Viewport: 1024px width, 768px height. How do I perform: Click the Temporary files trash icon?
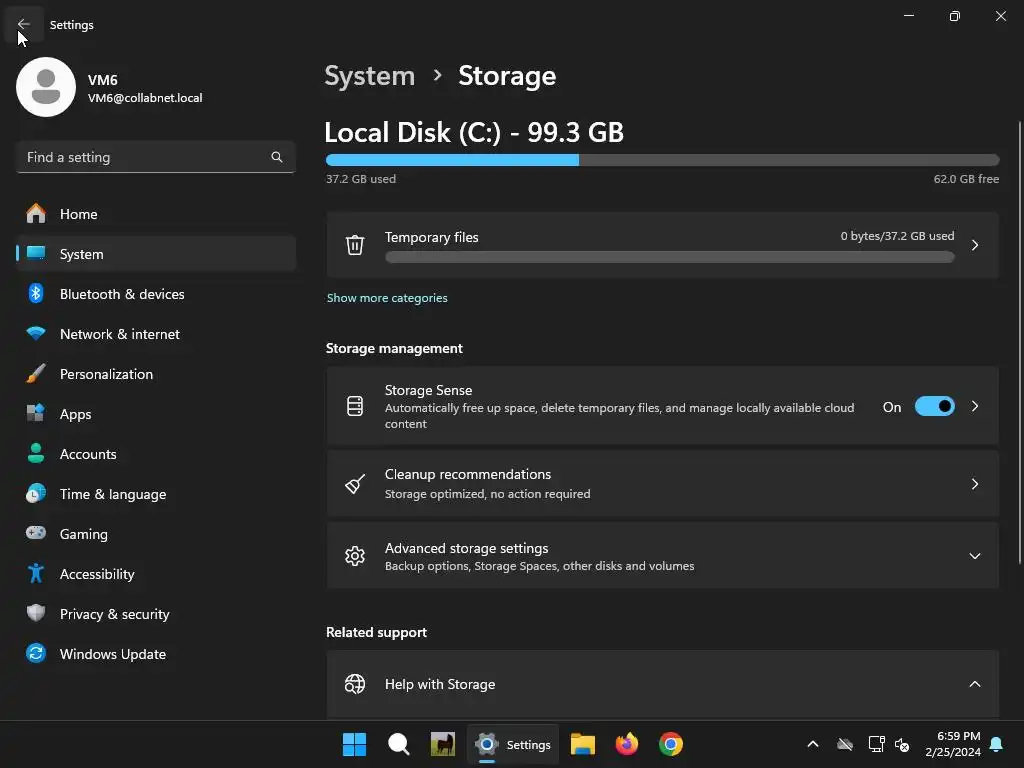(x=355, y=245)
